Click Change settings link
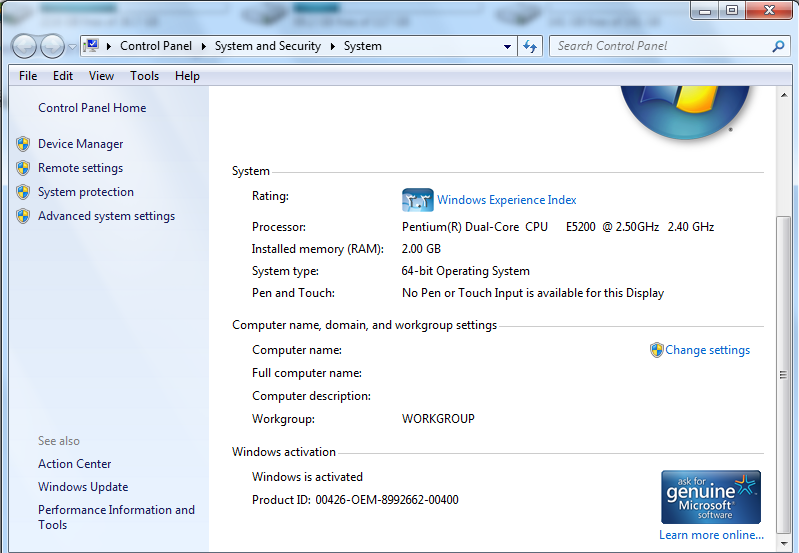This screenshot has height=553, width=799. coord(707,350)
